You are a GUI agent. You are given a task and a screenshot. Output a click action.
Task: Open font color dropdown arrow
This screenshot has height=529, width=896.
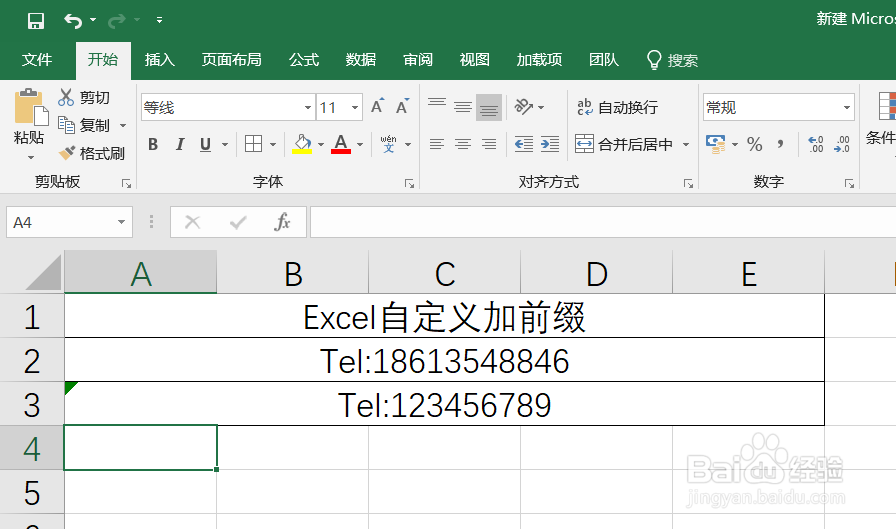pyautogui.click(x=359, y=145)
